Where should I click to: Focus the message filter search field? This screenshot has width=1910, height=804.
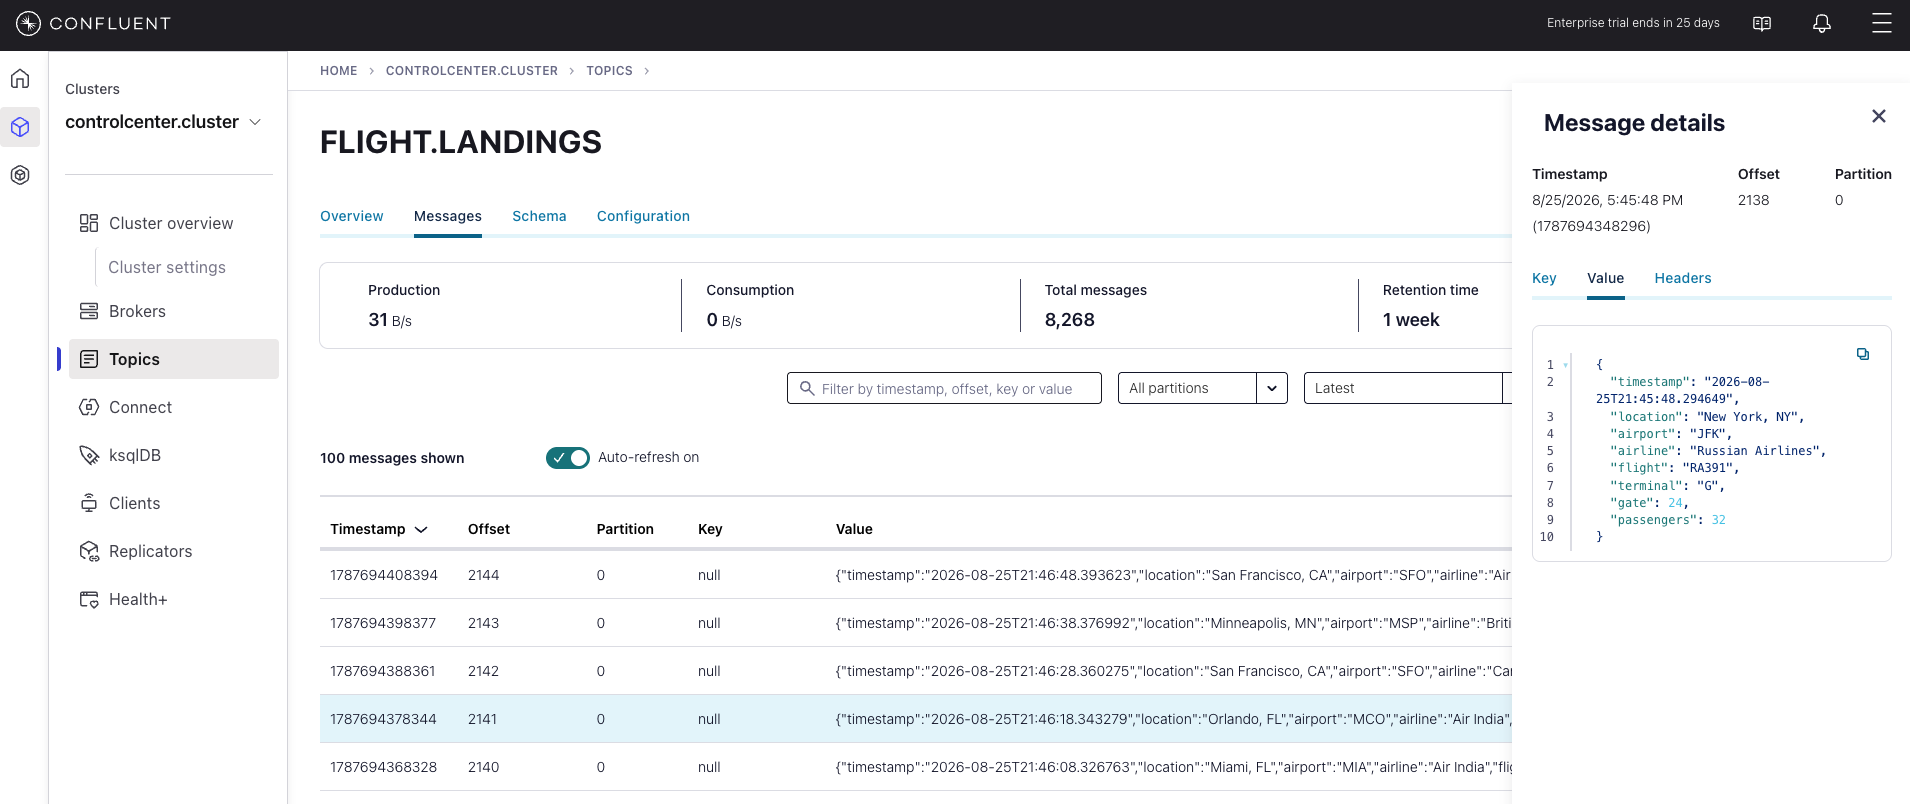coord(944,388)
